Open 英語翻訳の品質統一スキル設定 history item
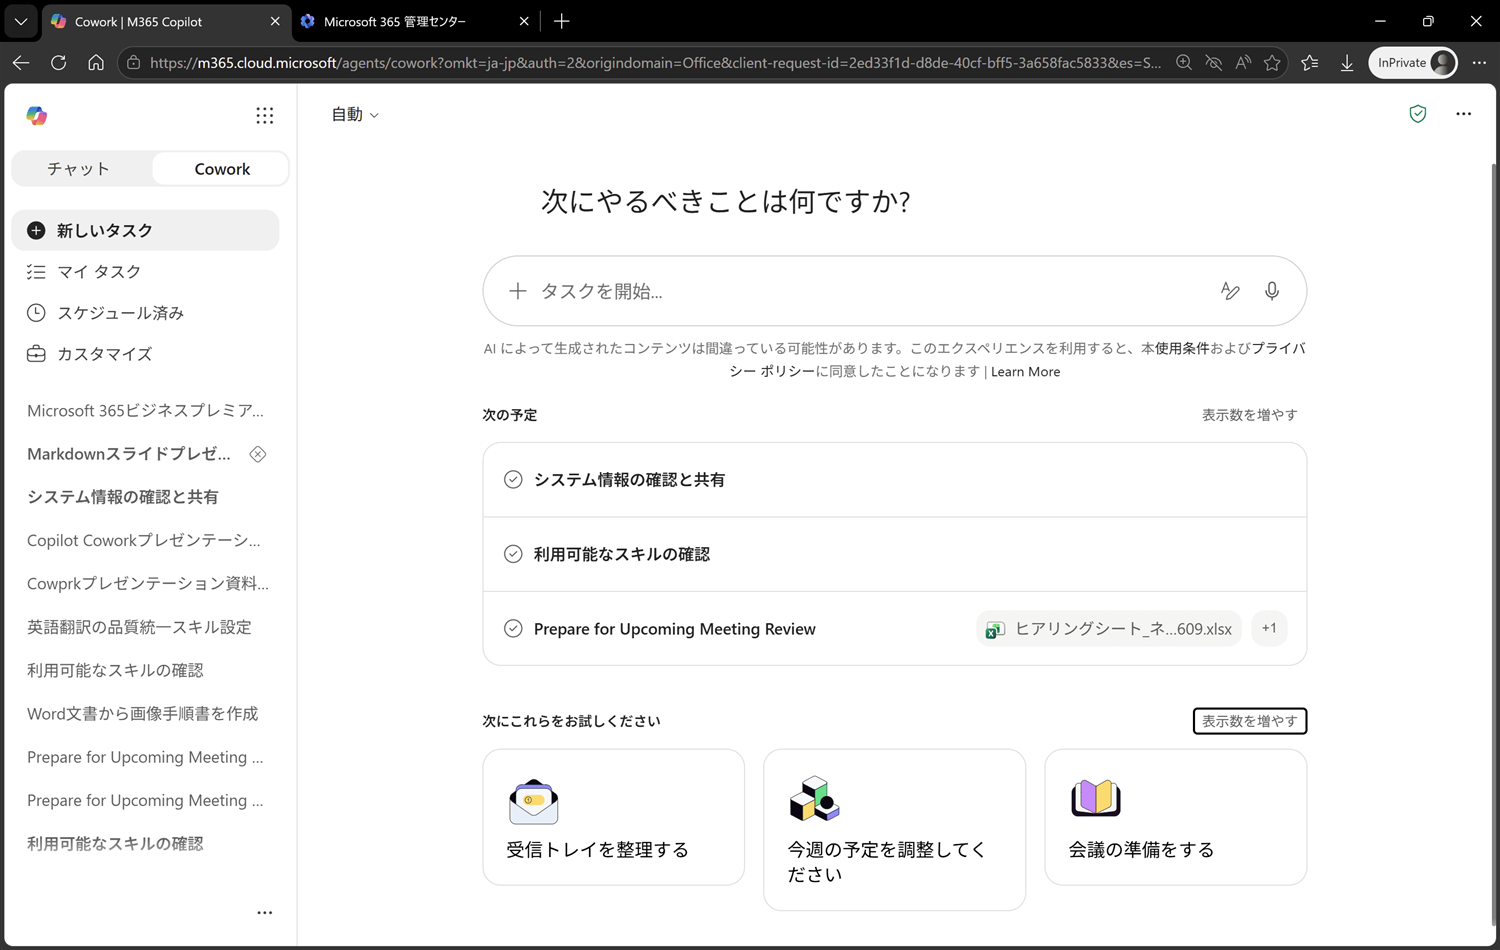1500x950 pixels. [139, 627]
